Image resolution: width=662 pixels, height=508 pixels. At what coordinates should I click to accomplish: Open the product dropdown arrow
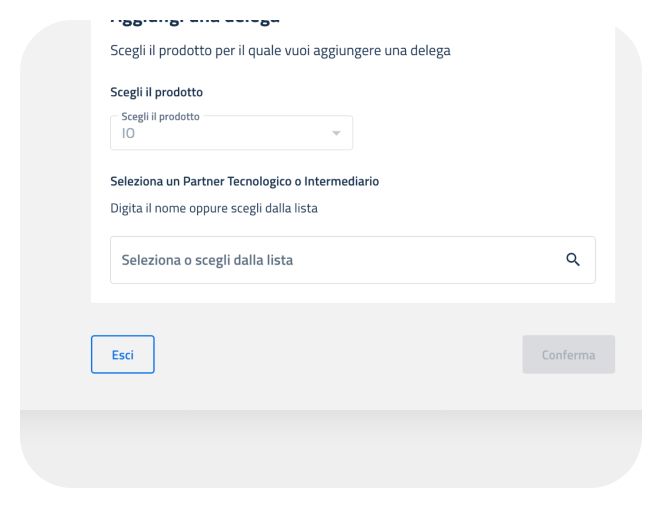[336, 133]
